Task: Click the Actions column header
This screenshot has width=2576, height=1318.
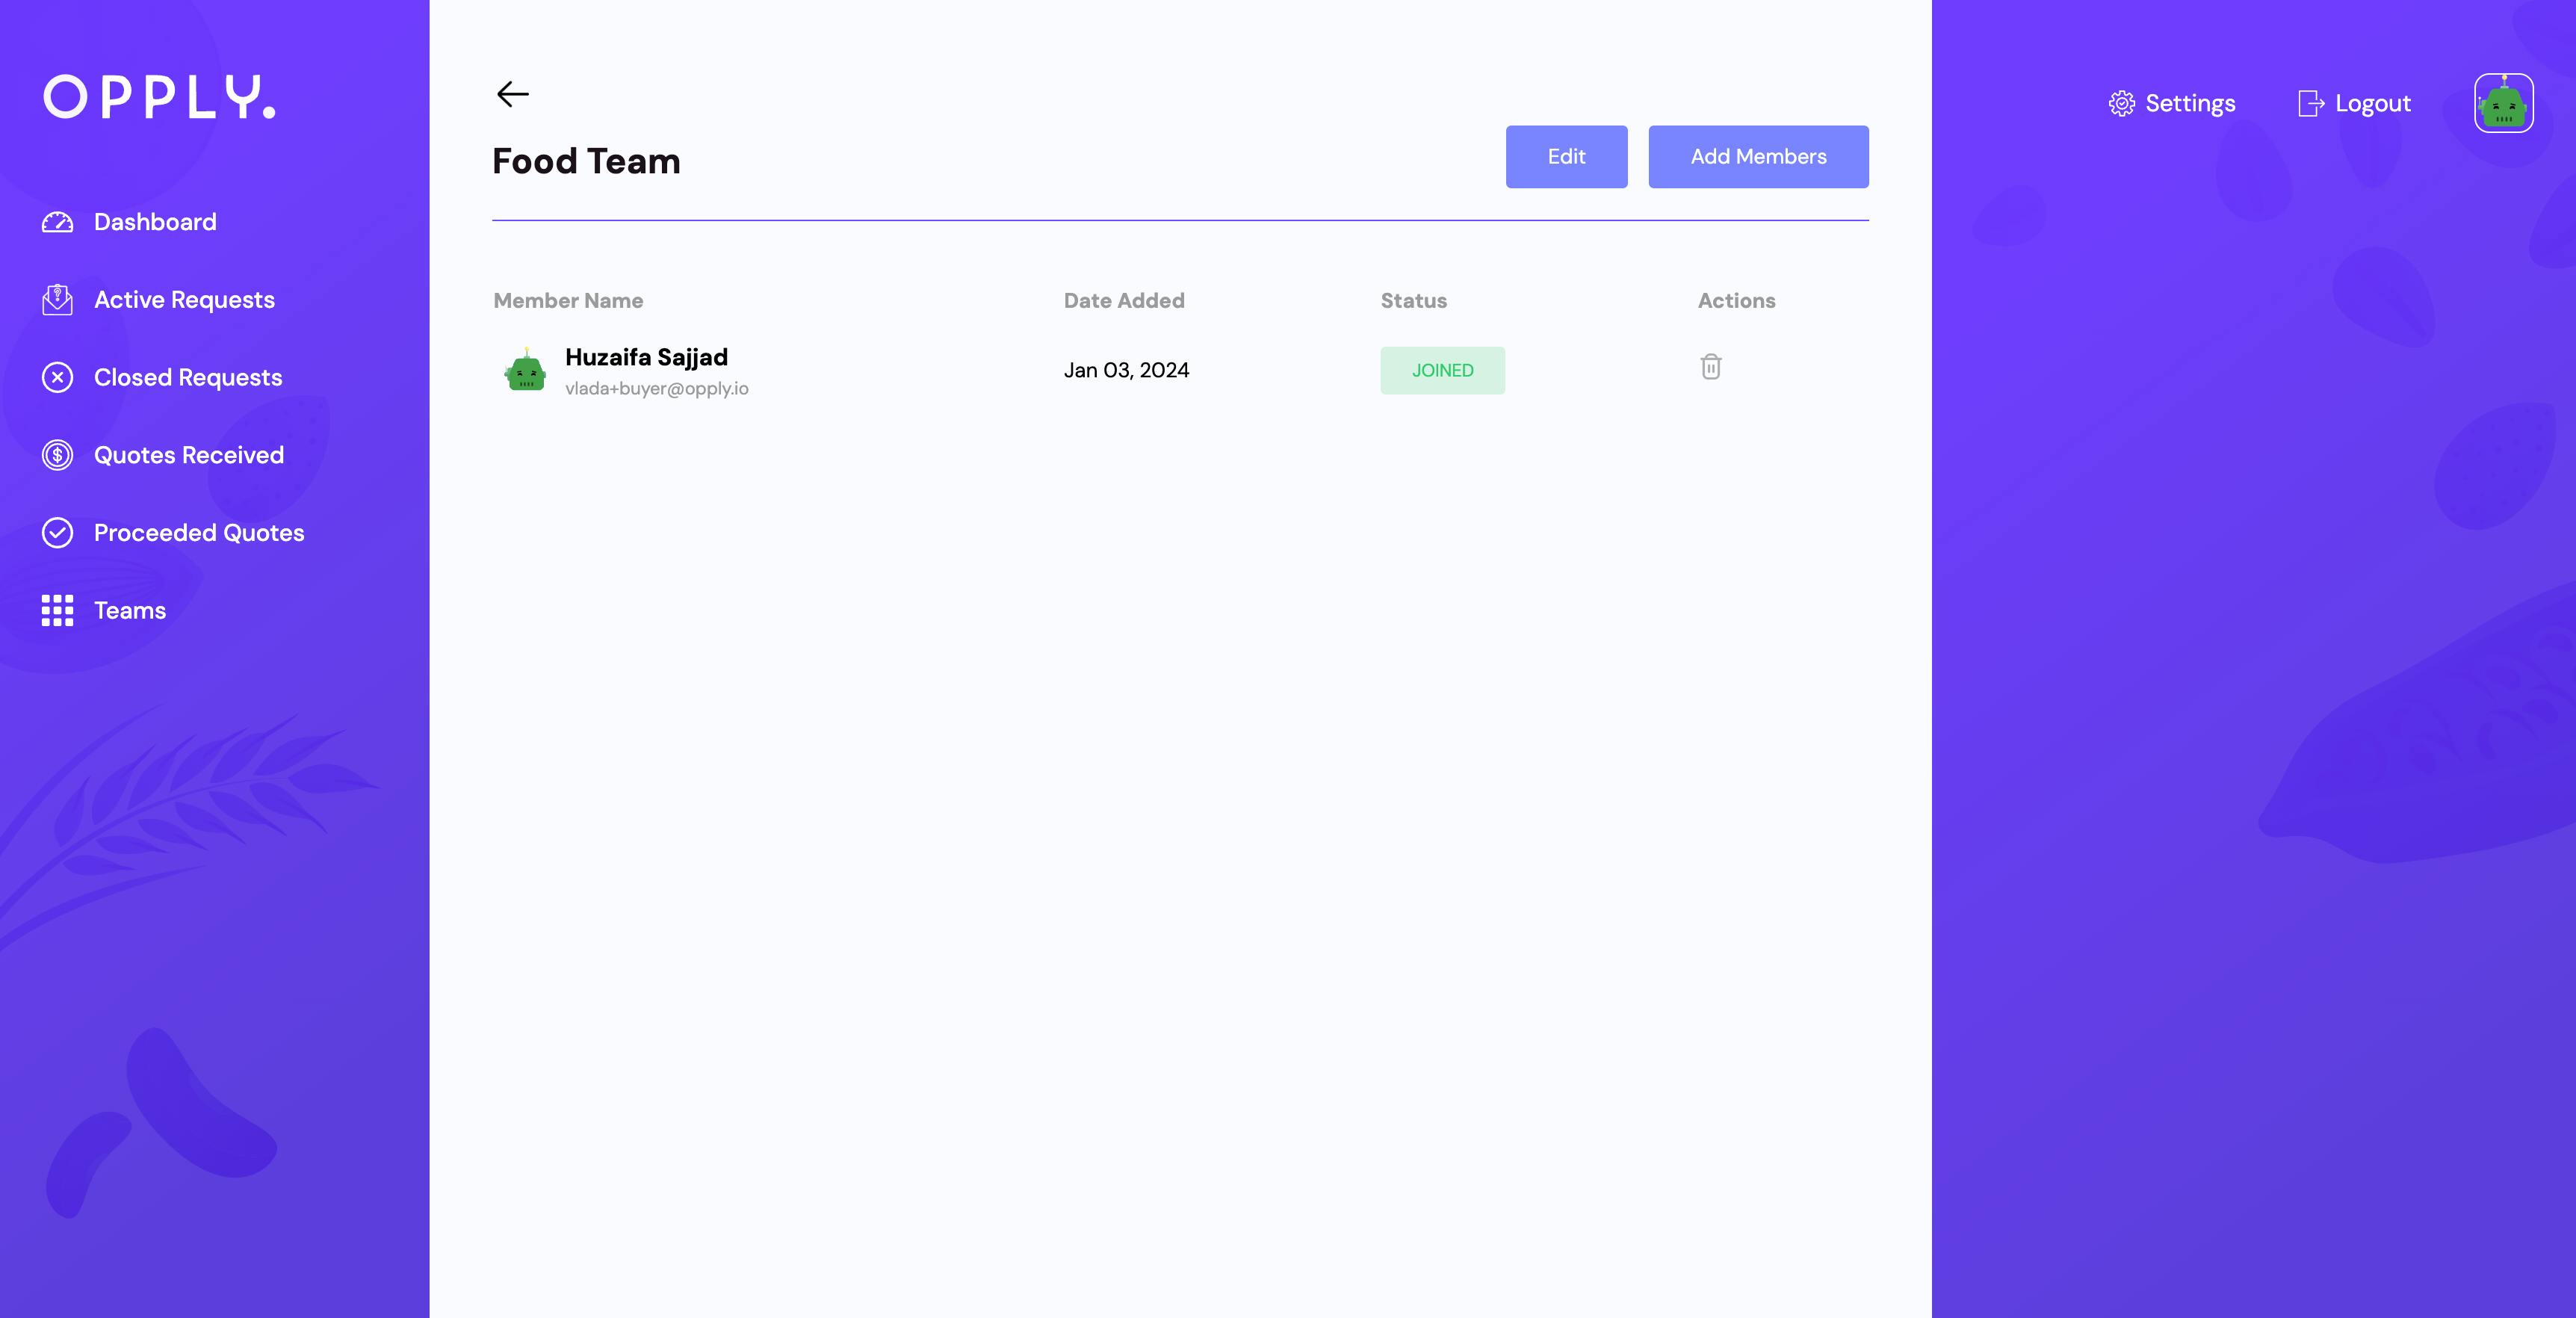Action: 1737,301
